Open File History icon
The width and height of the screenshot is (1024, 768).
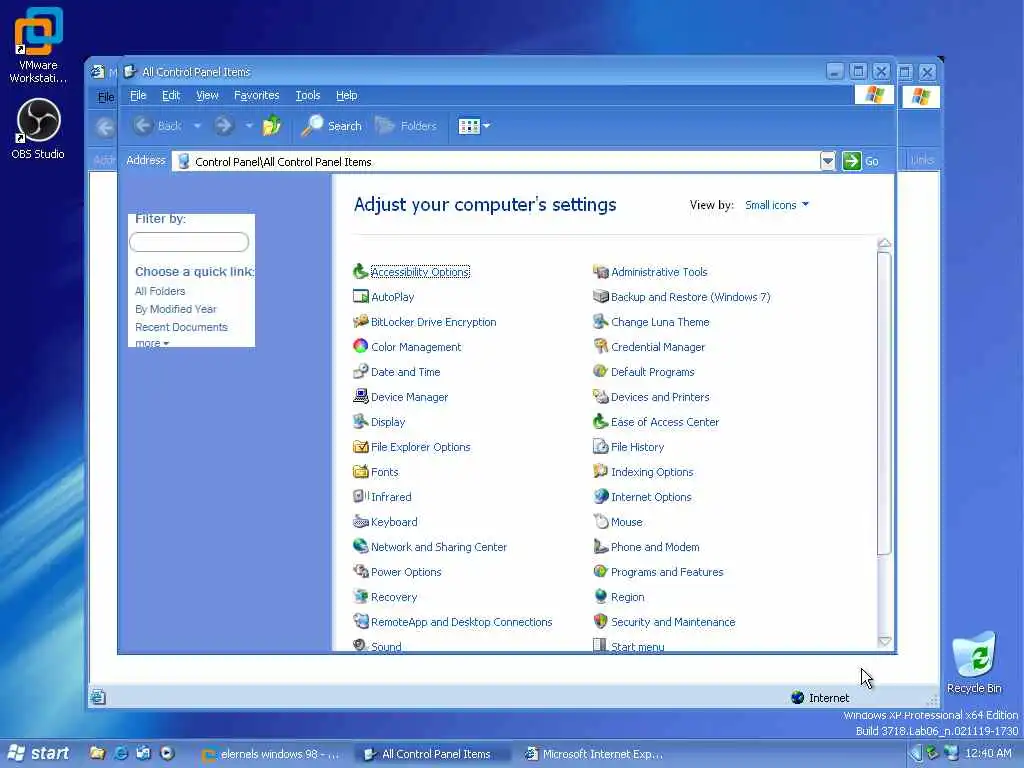click(600, 447)
